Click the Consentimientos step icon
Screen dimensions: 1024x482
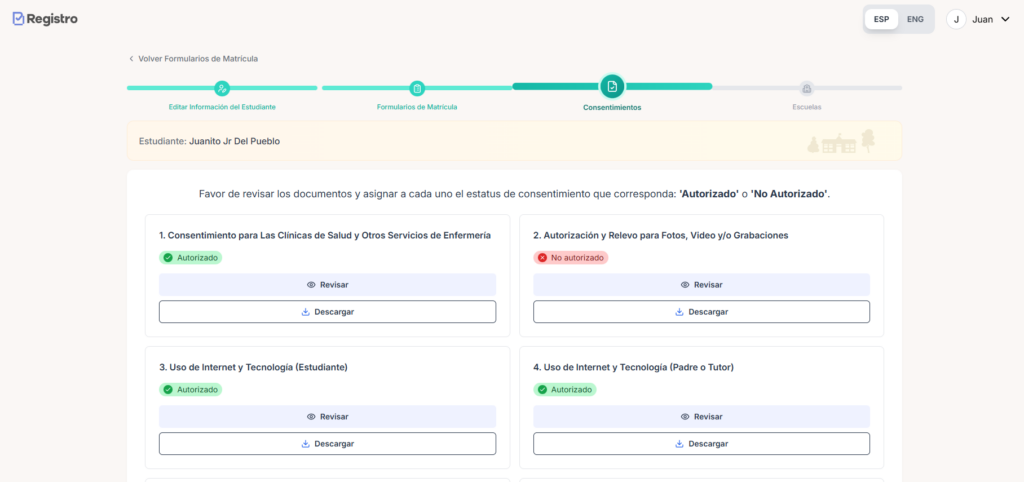click(x=612, y=87)
